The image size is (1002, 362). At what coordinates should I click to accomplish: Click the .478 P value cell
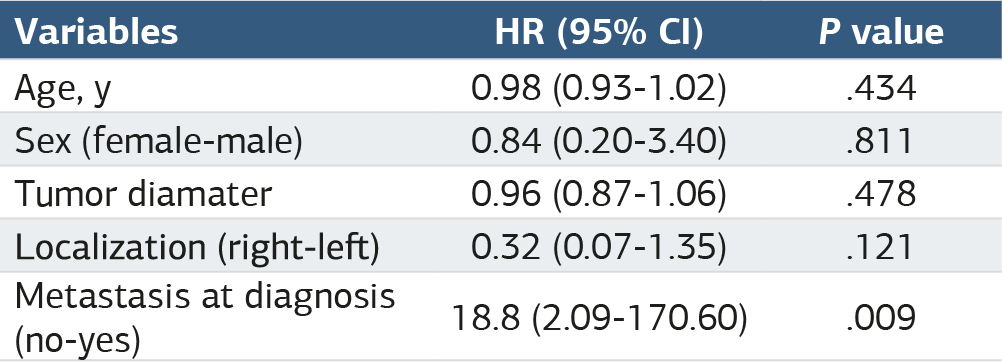pyautogui.click(x=881, y=194)
